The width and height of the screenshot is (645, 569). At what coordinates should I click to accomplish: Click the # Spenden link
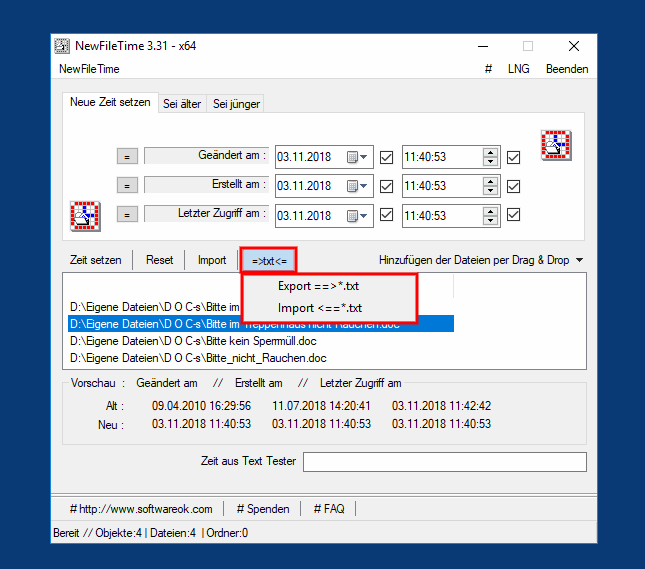[263, 509]
